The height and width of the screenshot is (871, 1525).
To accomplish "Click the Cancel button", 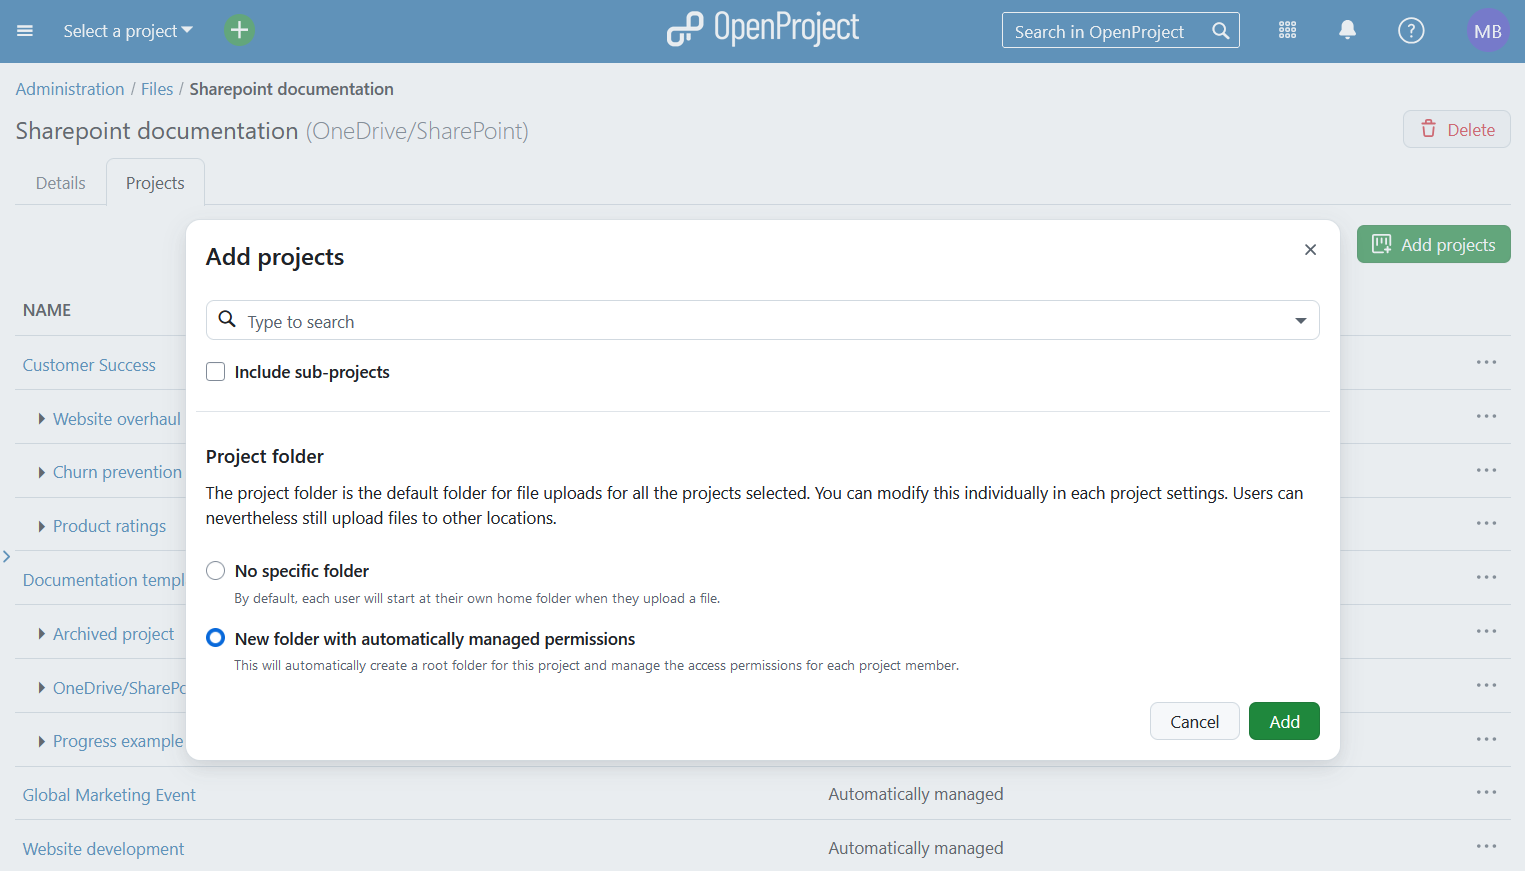I will point(1194,721).
